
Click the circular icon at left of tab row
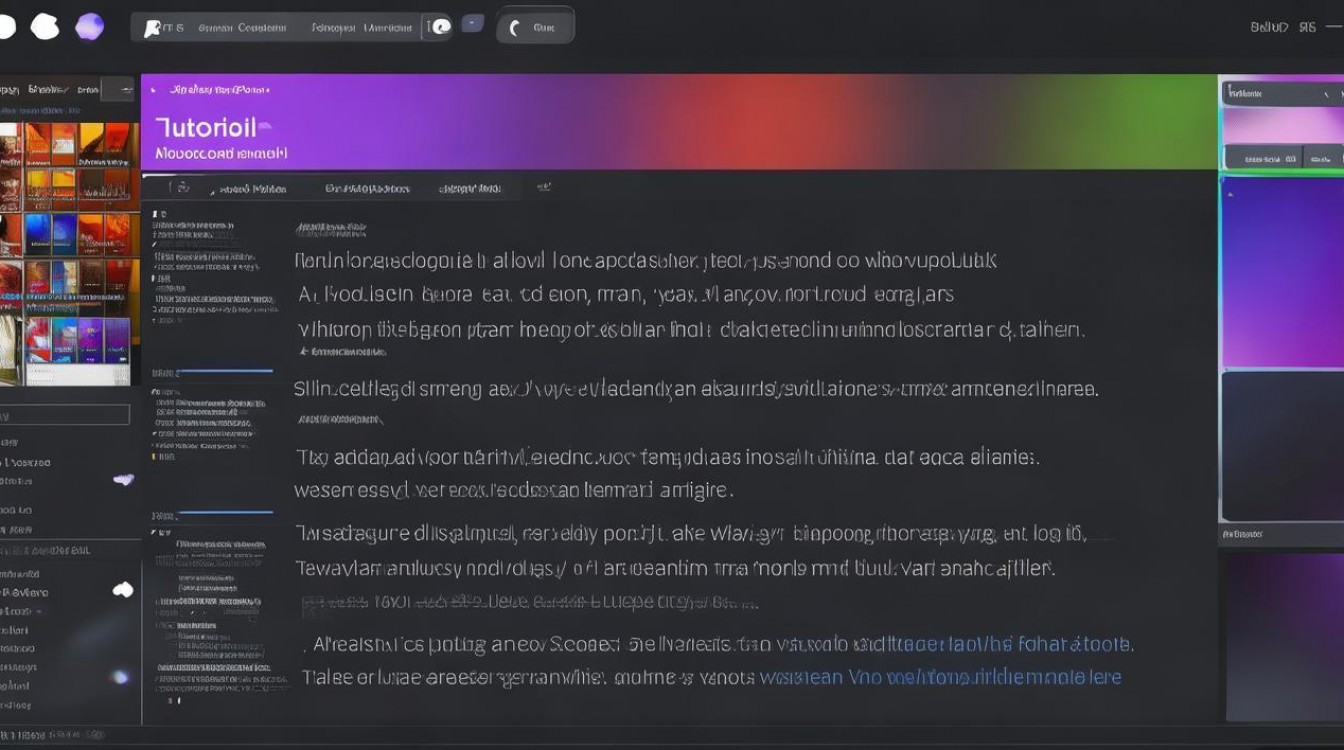pos(182,187)
